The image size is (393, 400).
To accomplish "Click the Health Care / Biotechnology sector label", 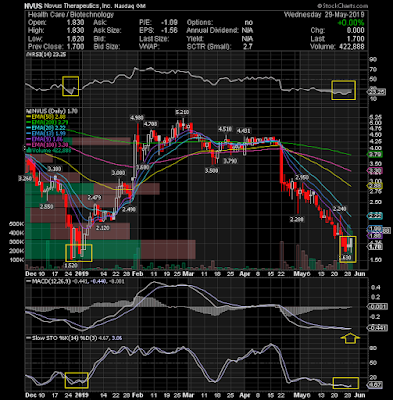I will pos(71,15).
